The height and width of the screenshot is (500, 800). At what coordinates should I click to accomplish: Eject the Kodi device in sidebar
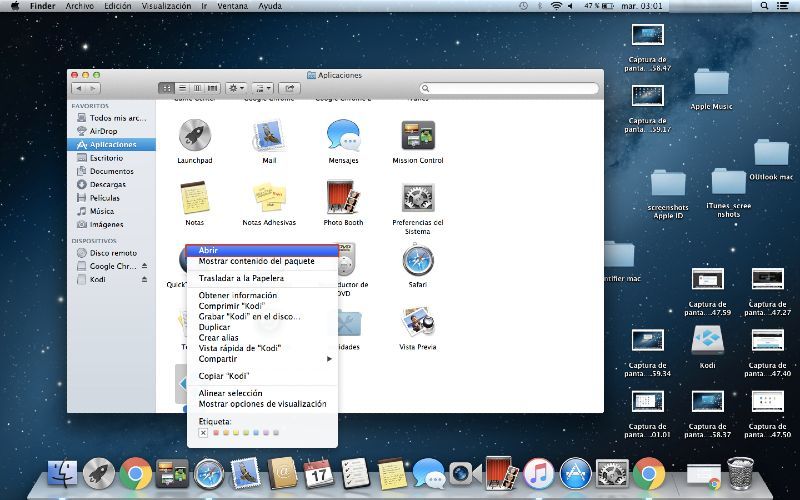pos(144,279)
